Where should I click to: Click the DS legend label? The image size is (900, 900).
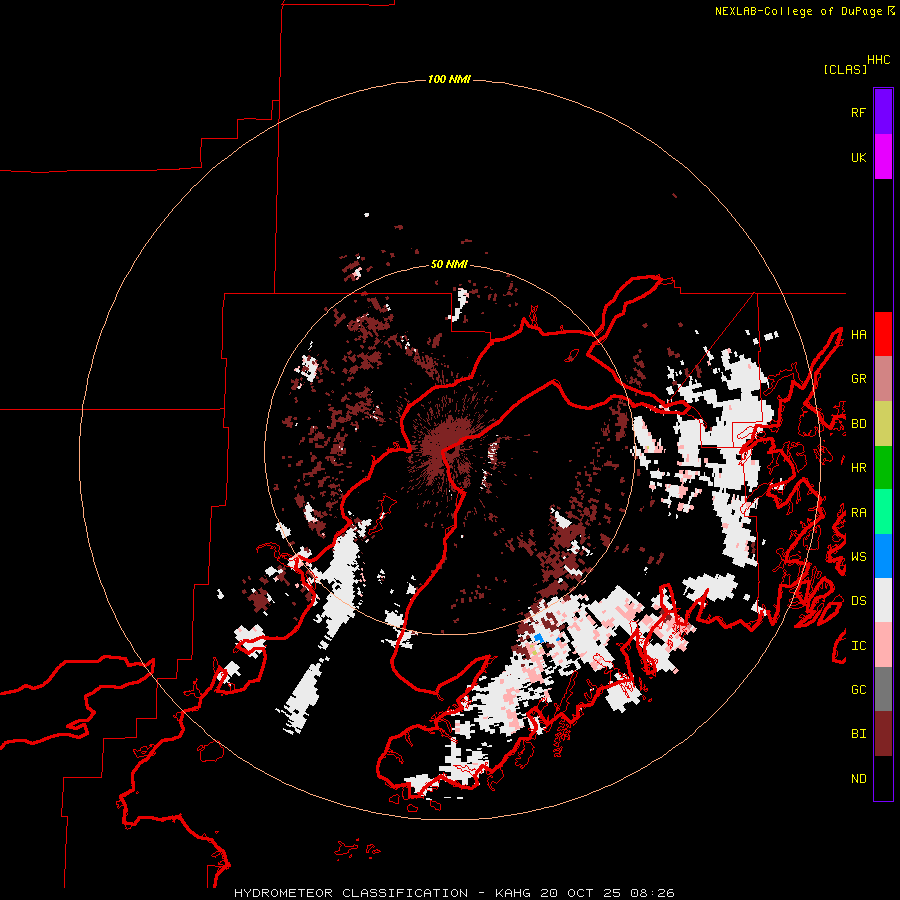click(858, 600)
